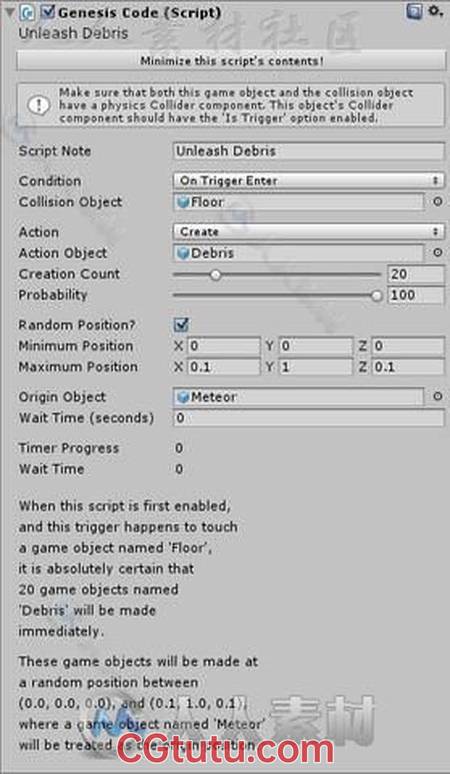450x774 pixels.
Task: Collapse the Genesis Code component foldout
Action: click(x=9, y=12)
